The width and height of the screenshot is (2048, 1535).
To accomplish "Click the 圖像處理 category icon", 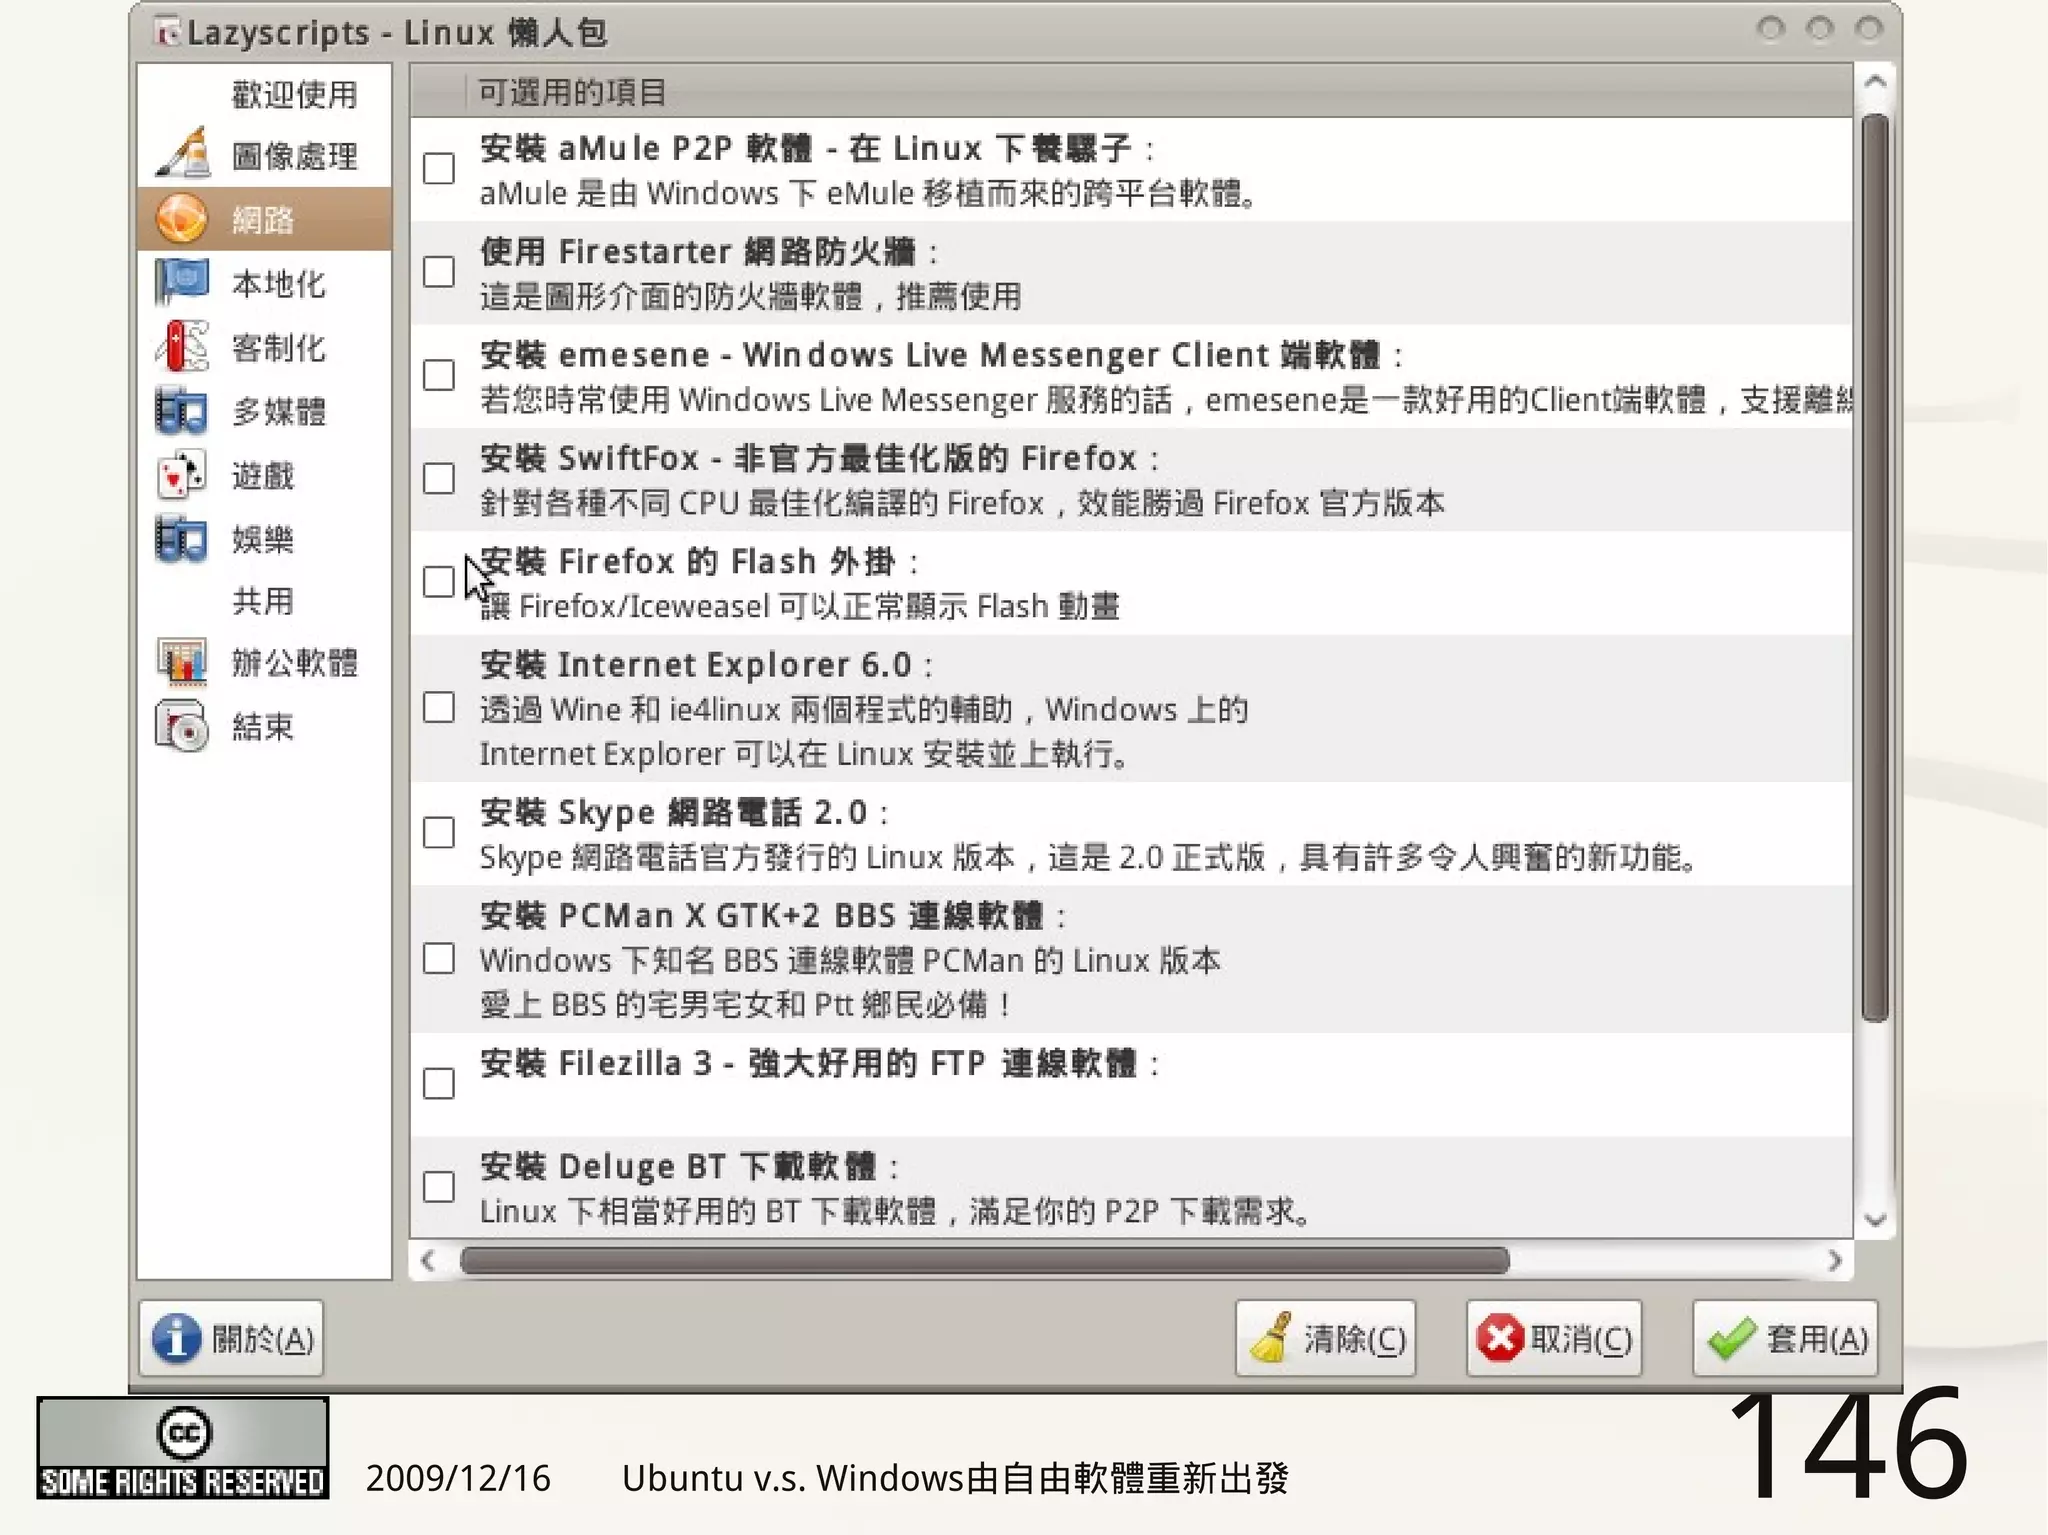I will coord(183,154).
